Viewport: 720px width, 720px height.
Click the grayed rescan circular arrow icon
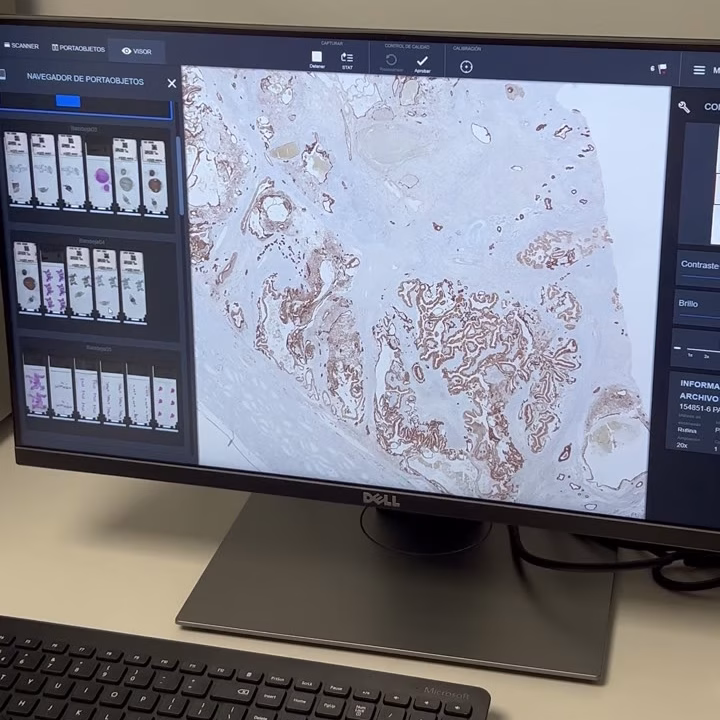click(391, 60)
